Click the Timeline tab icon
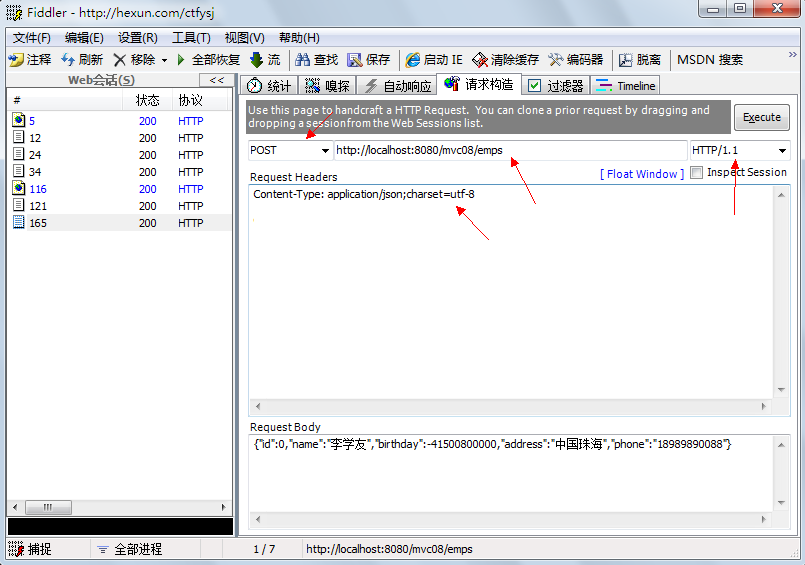 click(x=604, y=85)
